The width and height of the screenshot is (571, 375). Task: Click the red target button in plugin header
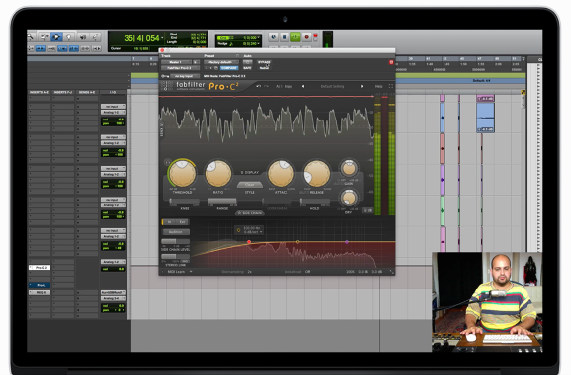391,62
